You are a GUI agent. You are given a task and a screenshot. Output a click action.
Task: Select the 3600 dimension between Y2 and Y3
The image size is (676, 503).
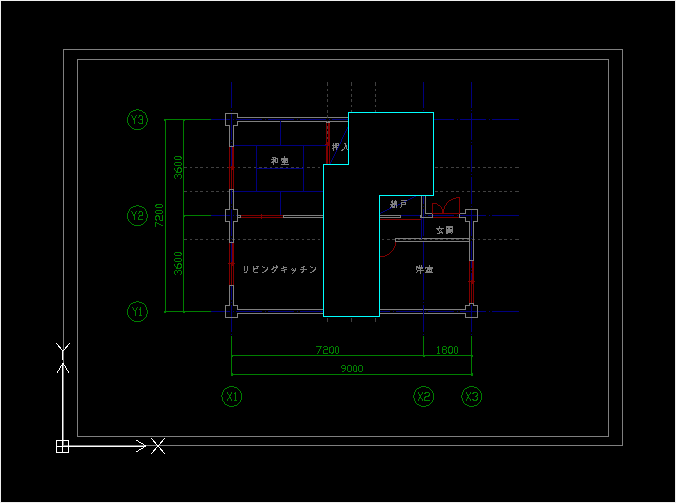tap(178, 167)
